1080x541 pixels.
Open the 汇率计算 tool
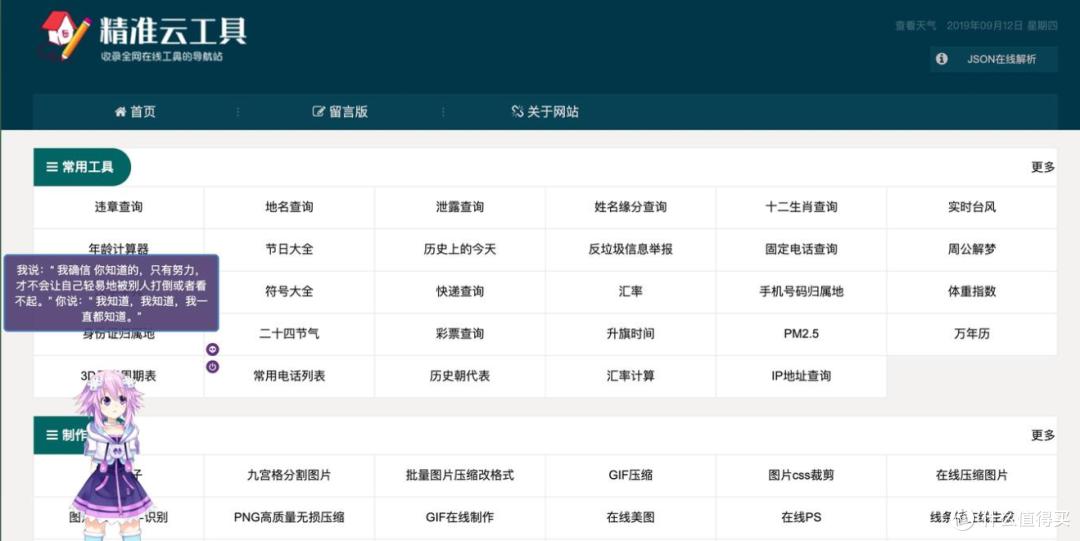630,376
